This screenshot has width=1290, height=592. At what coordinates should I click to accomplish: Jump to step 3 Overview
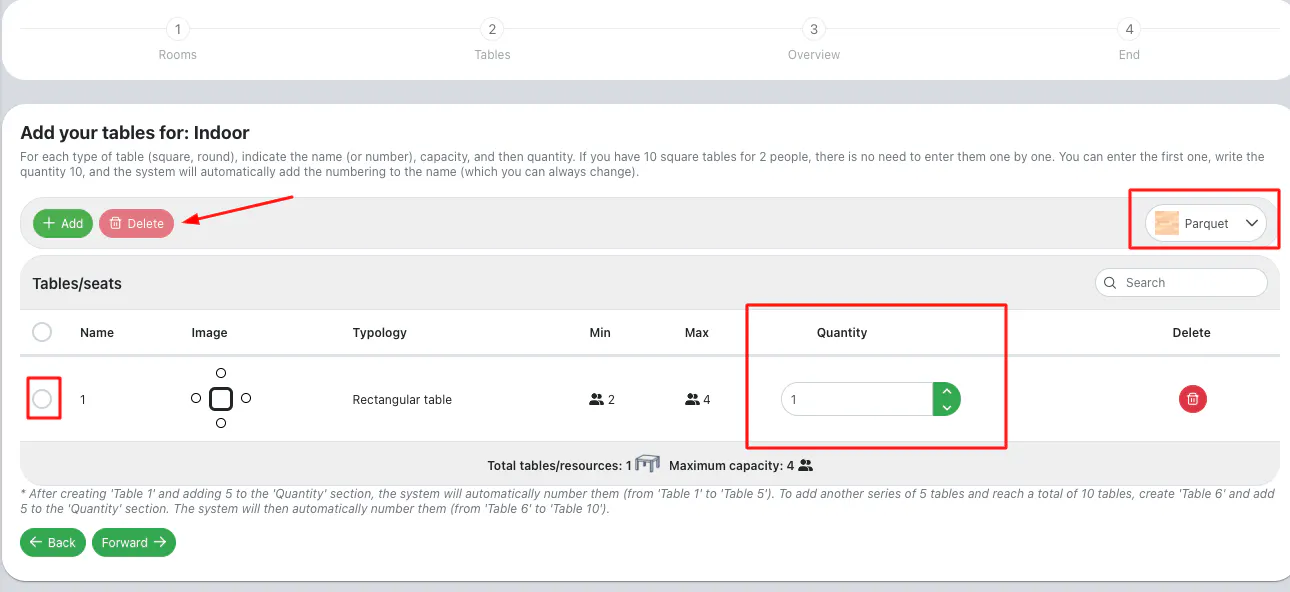[x=814, y=30]
